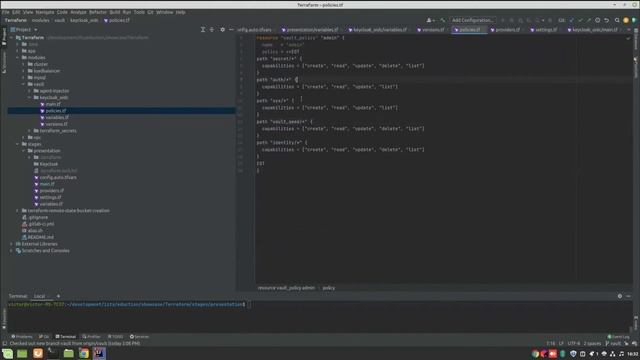Expand the cluster folder
The image size is (640, 360).
click(x=23, y=64)
